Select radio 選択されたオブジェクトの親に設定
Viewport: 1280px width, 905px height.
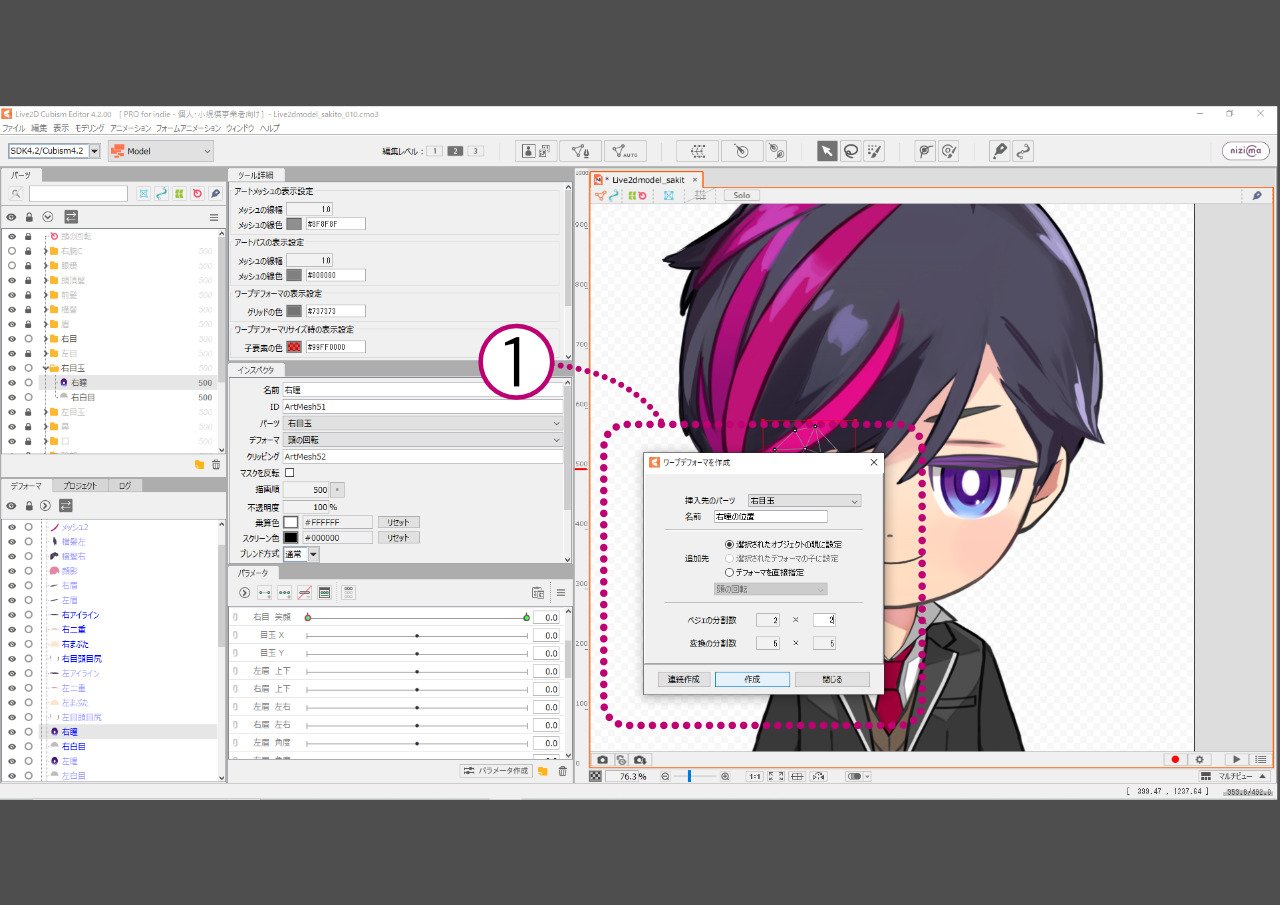pyautogui.click(x=729, y=544)
